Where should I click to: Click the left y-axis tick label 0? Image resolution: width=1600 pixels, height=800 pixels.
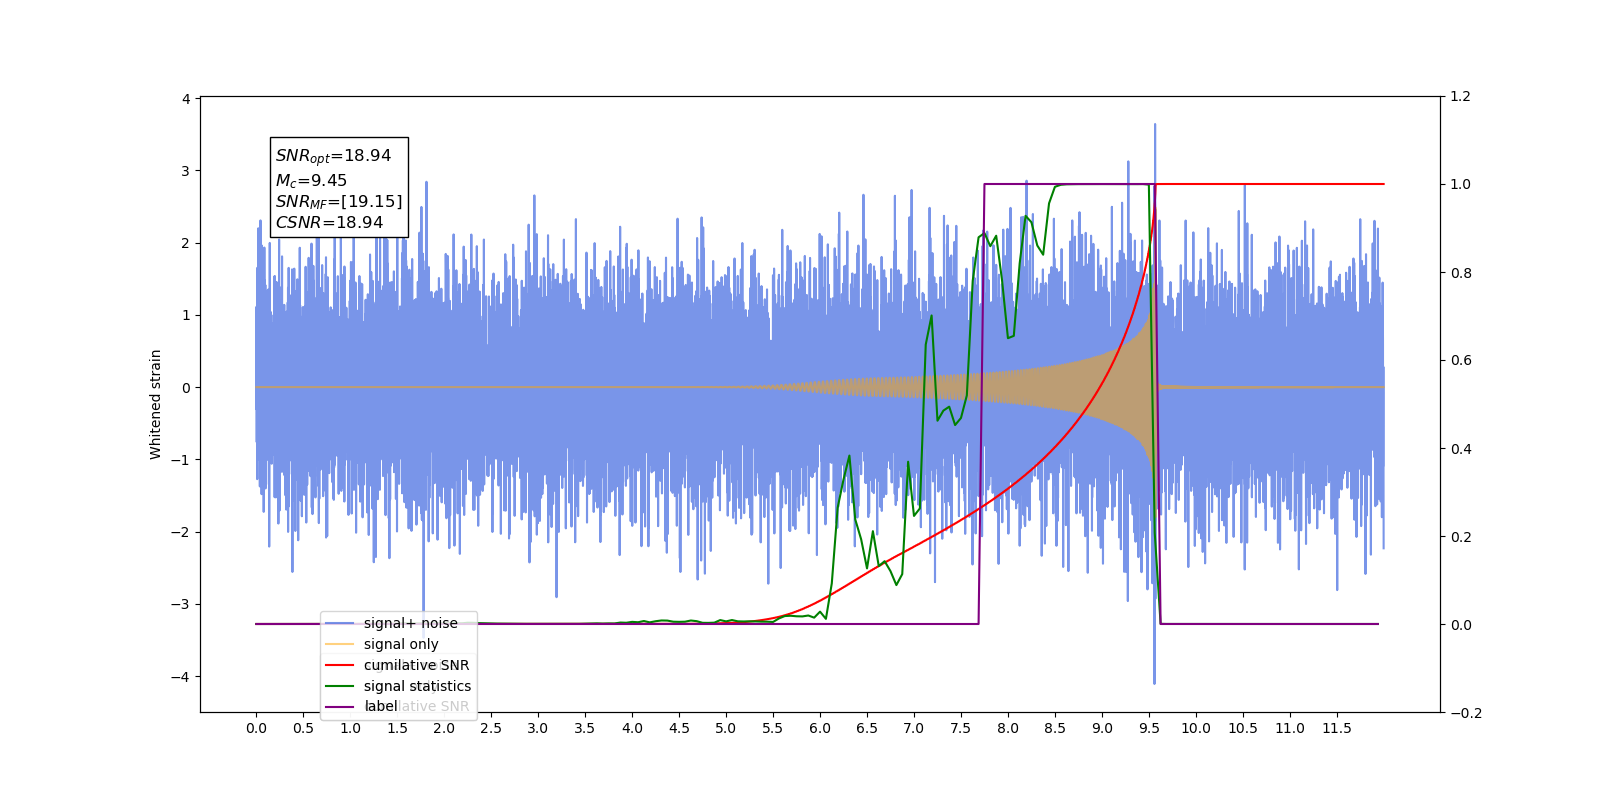186,388
